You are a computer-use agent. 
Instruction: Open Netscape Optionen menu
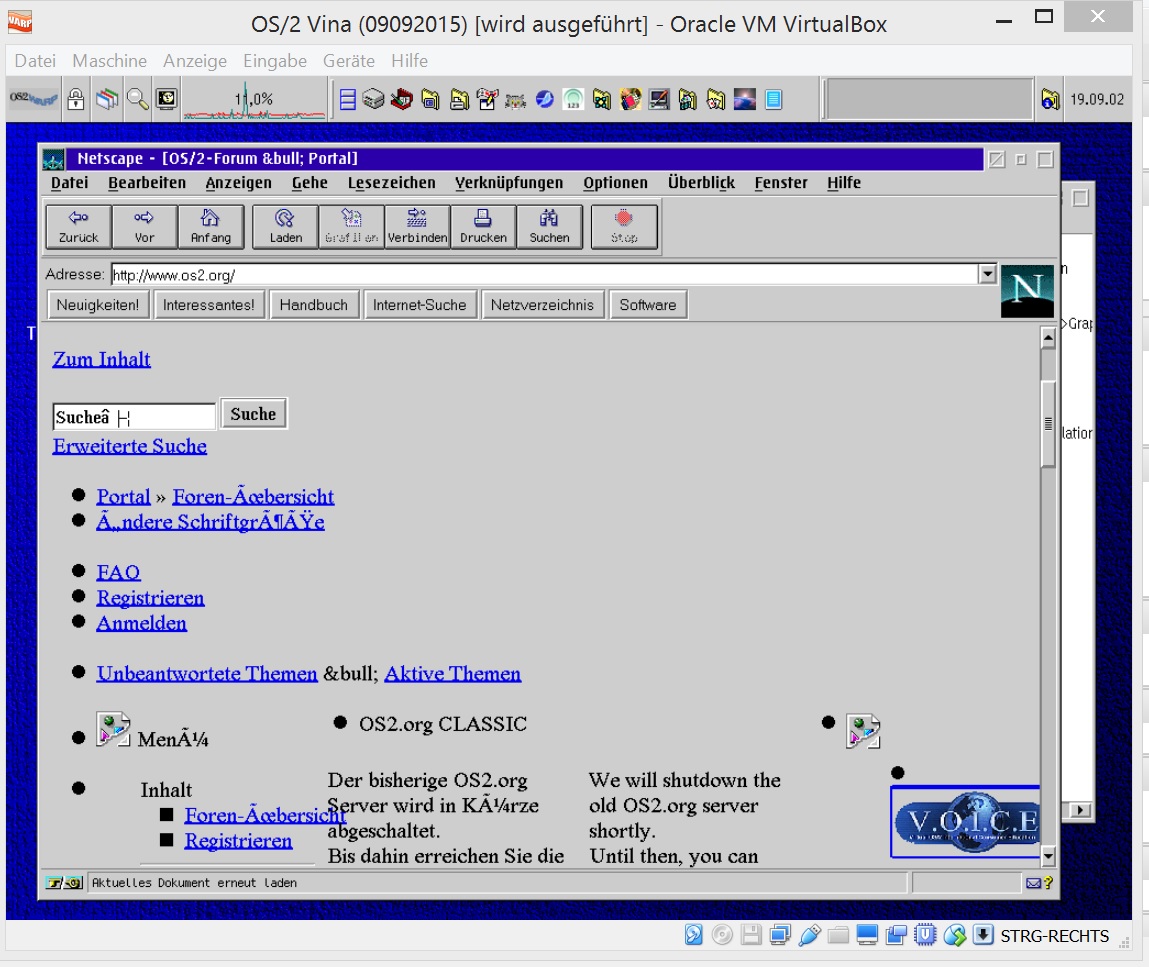(x=616, y=182)
